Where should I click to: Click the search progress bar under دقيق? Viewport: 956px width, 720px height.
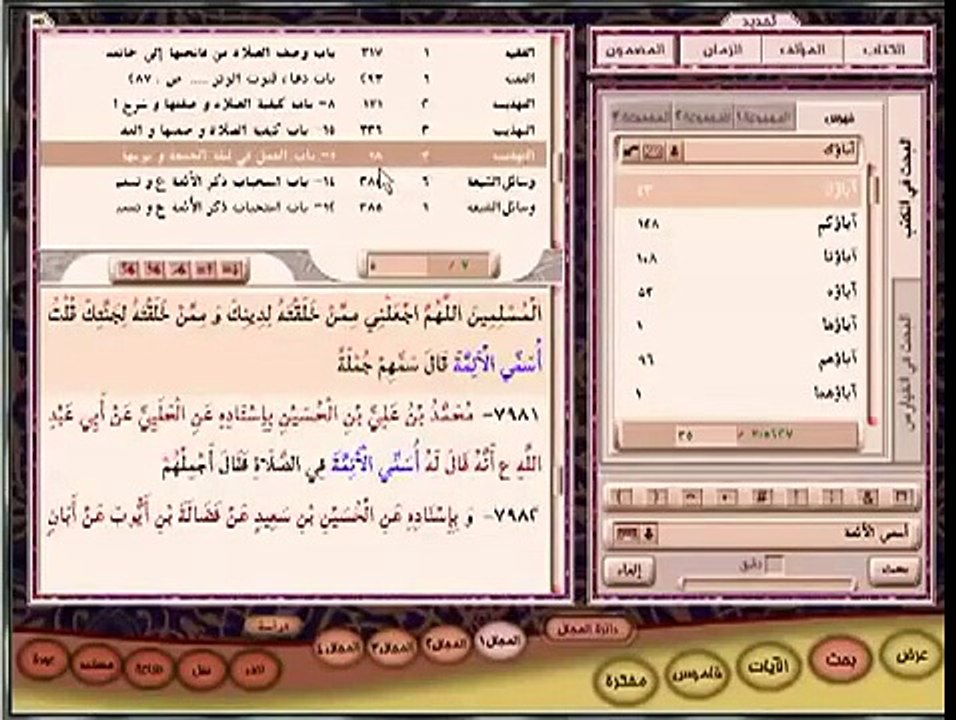click(x=768, y=583)
